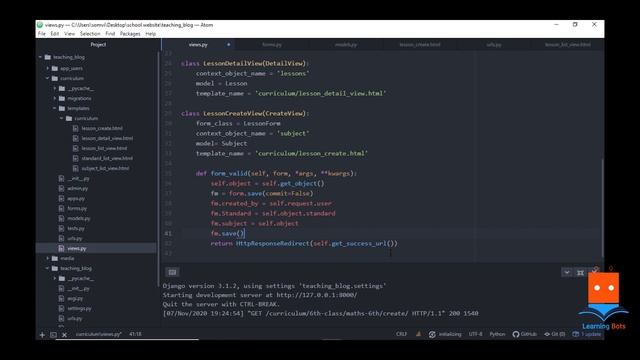
Task: Open the File menu
Action: [x=42, y=34]
